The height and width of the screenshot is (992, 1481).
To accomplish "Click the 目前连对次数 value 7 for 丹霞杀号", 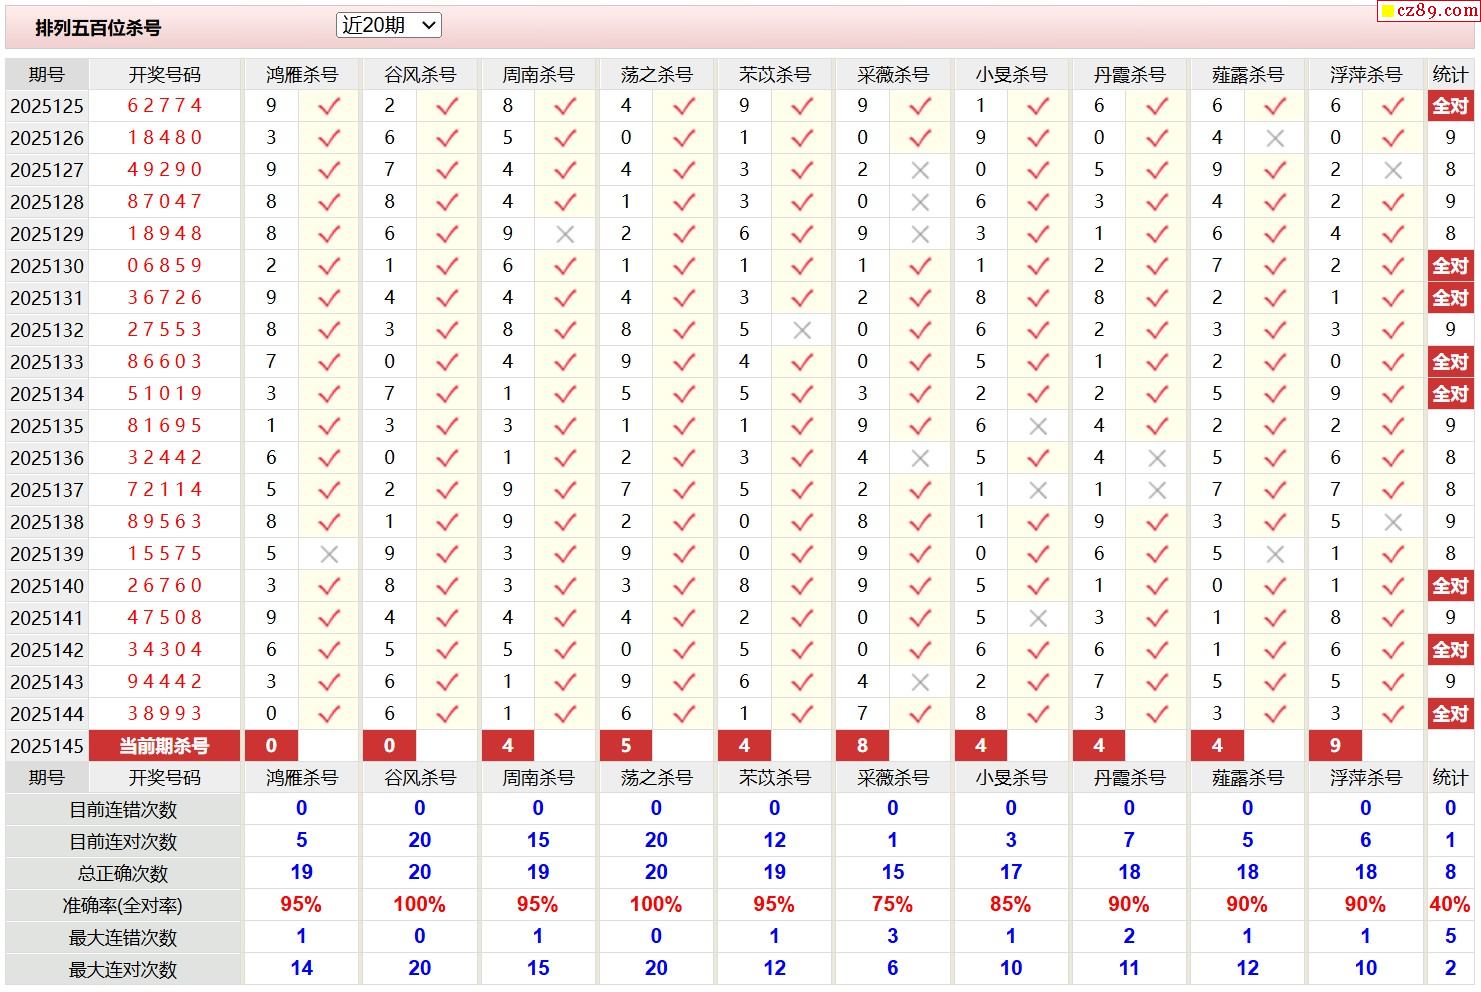I will point(1129,840).
